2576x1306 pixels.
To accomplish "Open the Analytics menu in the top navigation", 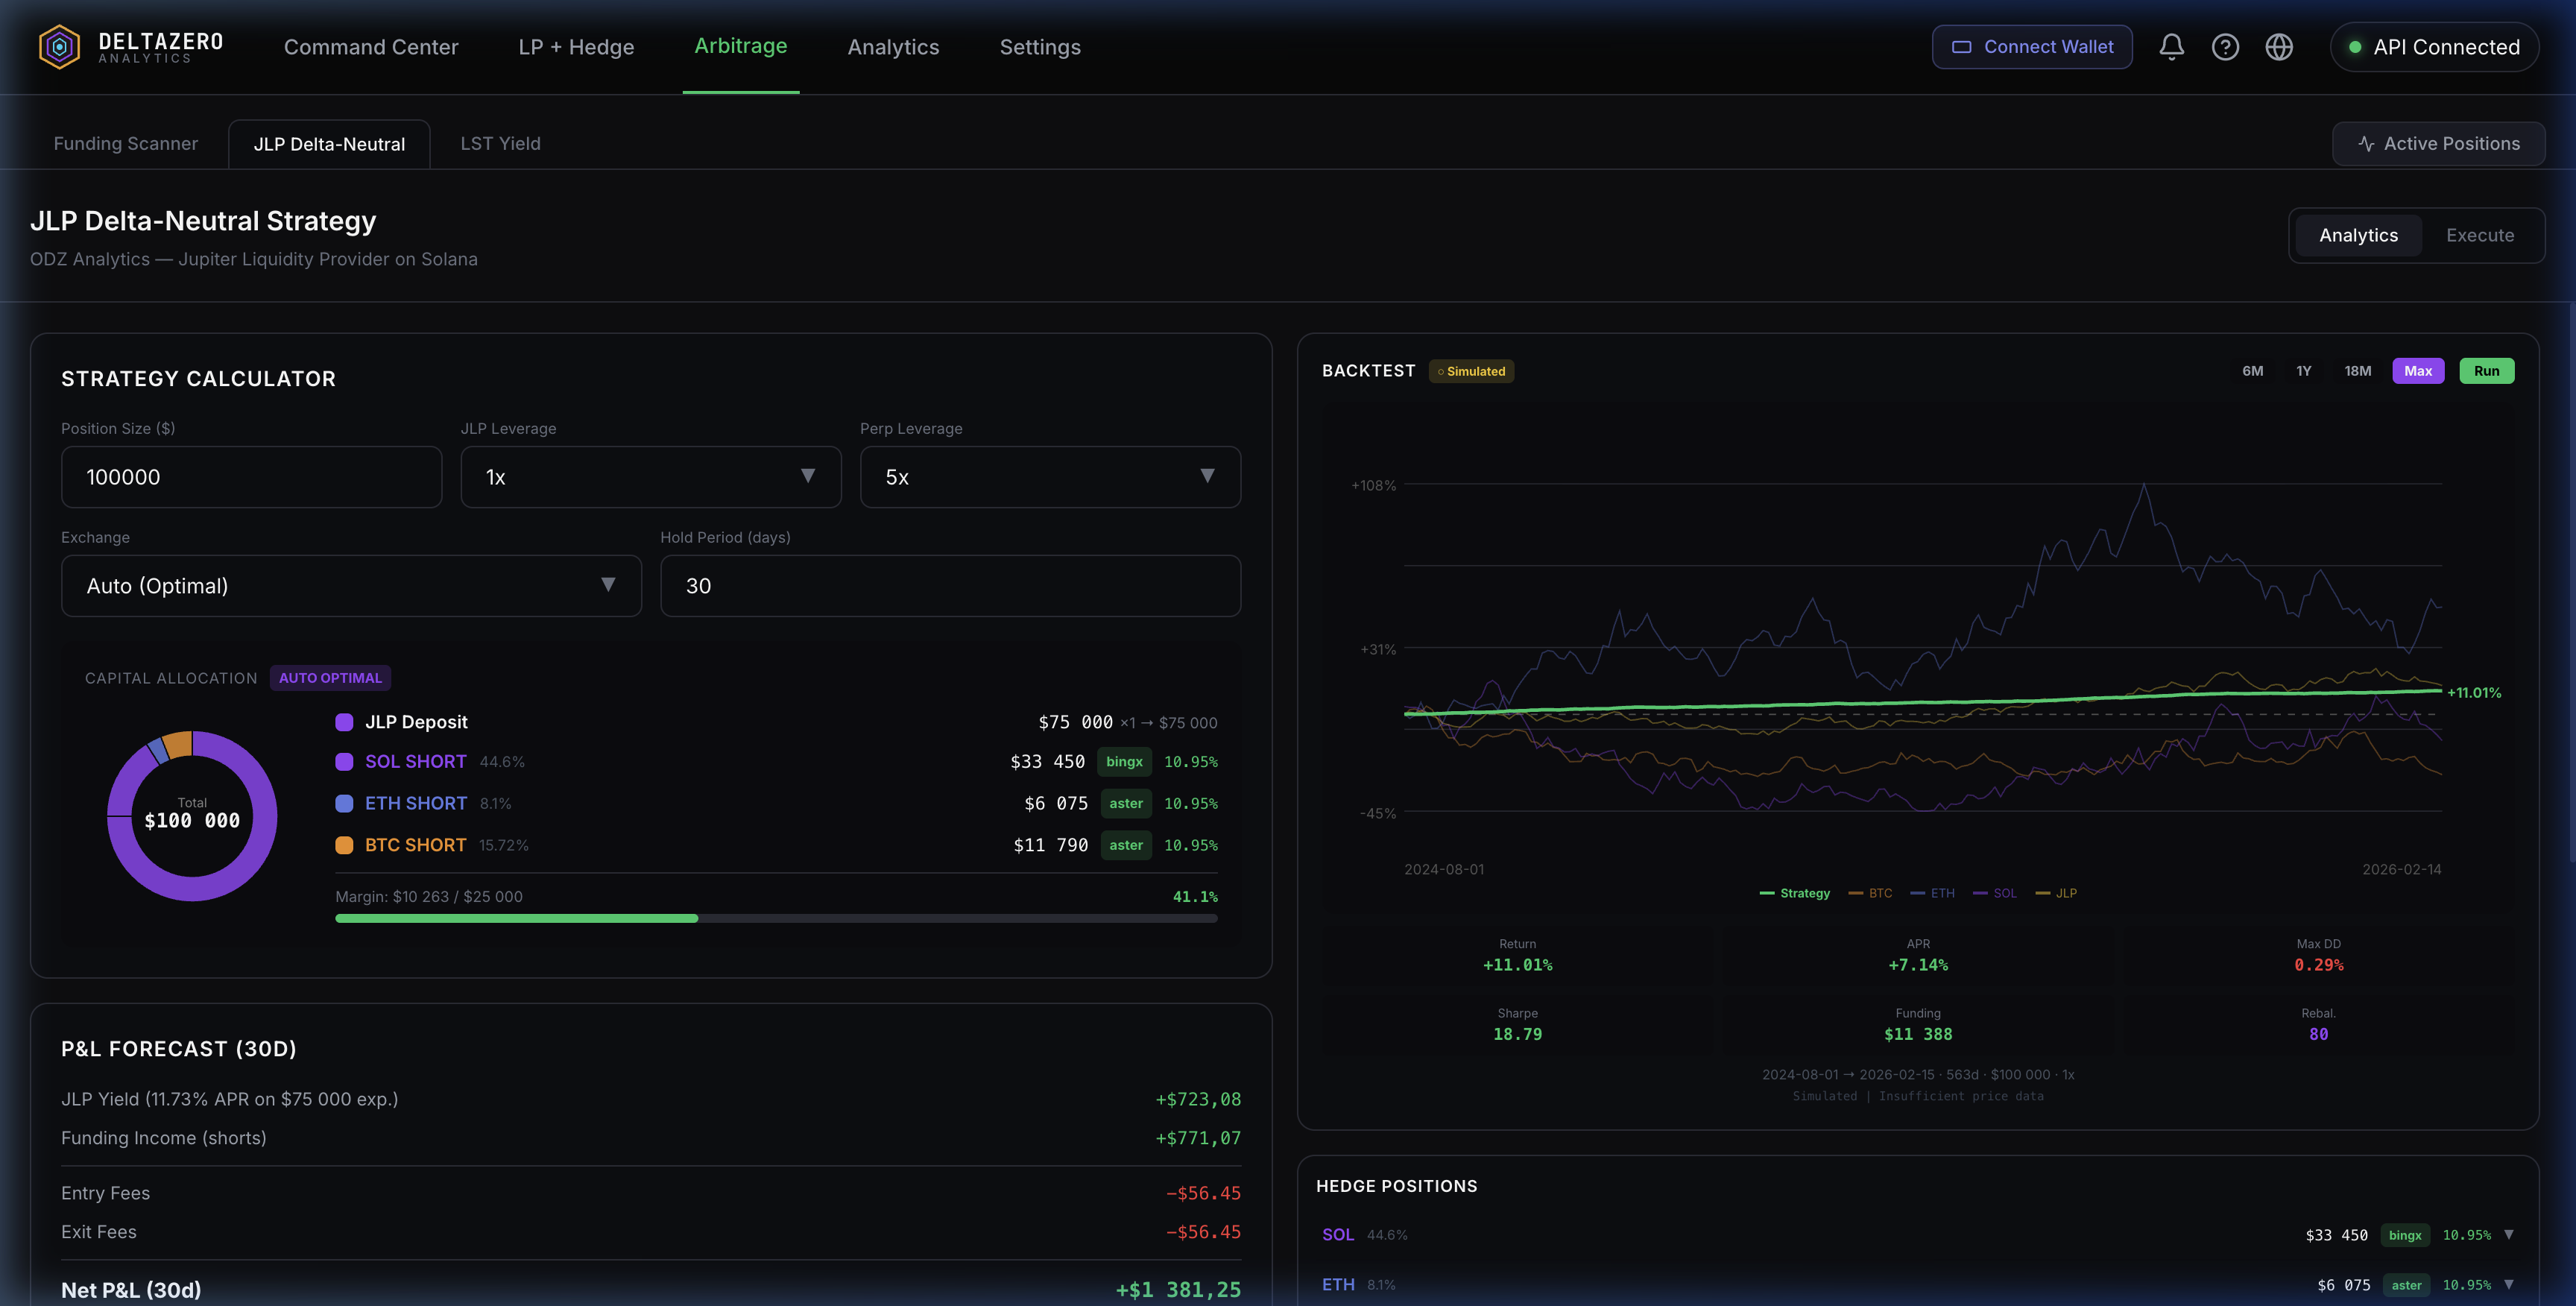I will pyautogui.click(x=893, y=46).
